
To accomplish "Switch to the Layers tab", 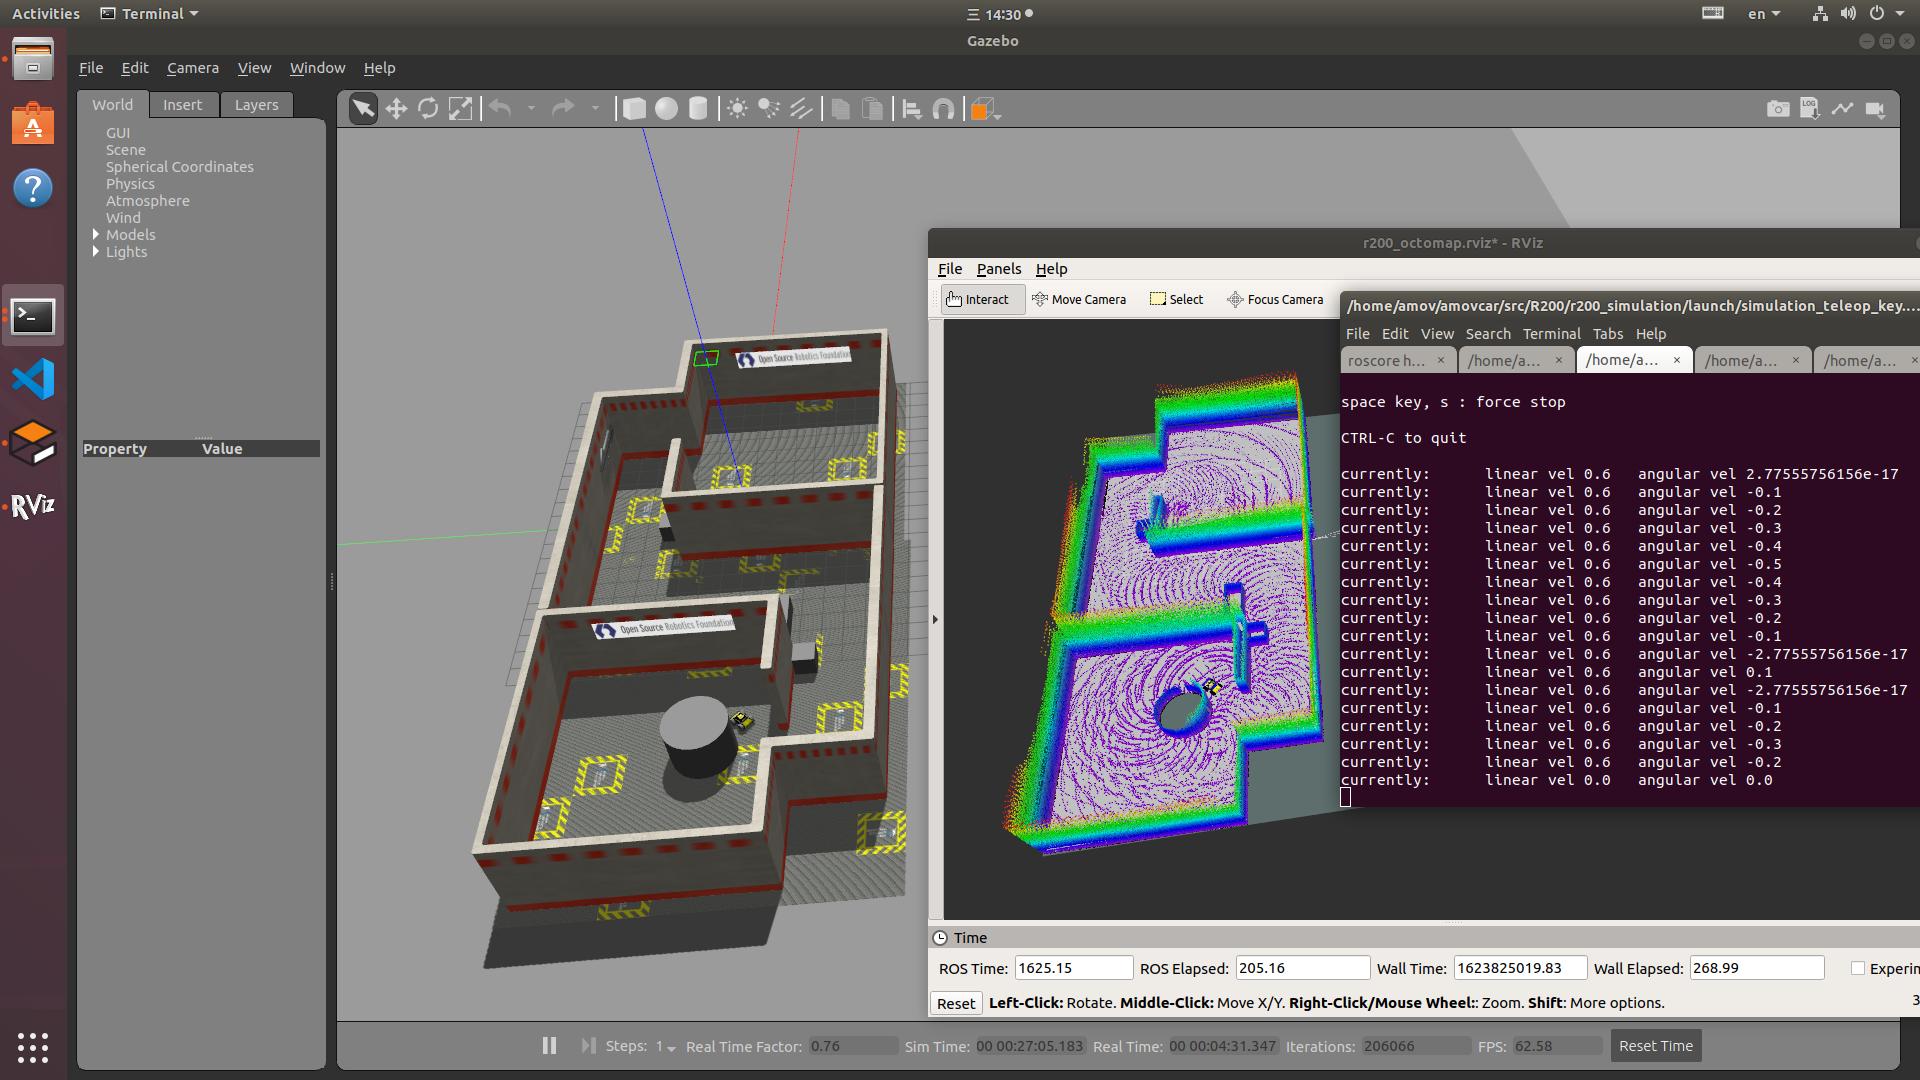I will [257, 105].
